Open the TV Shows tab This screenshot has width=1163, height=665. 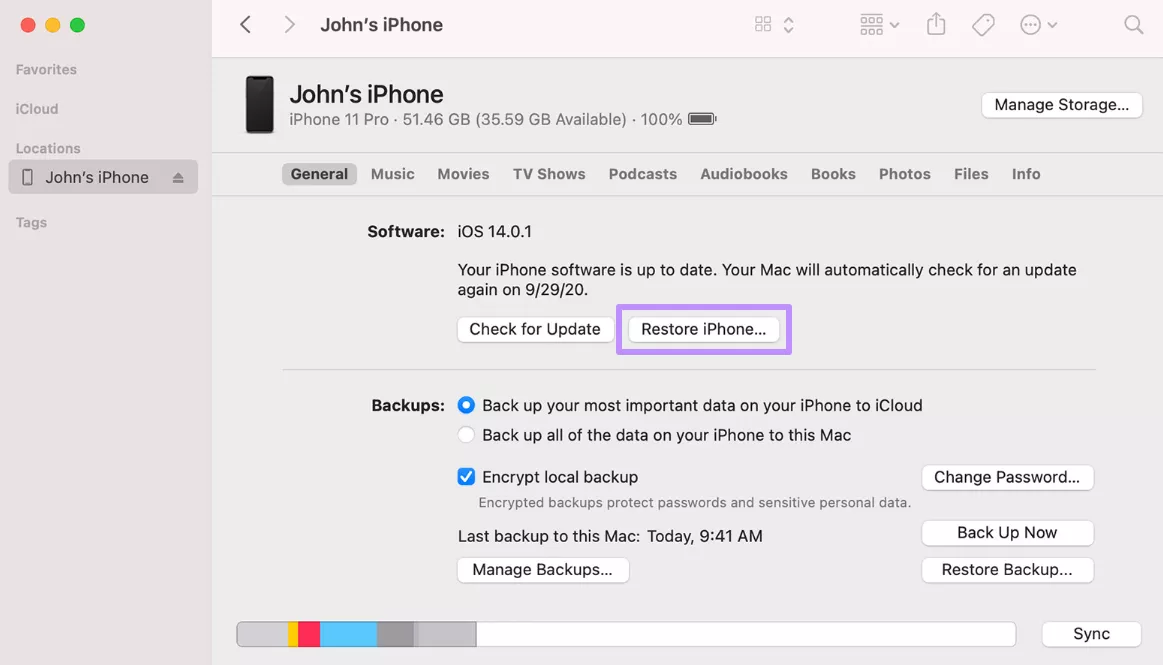click(x=549, y=174)
